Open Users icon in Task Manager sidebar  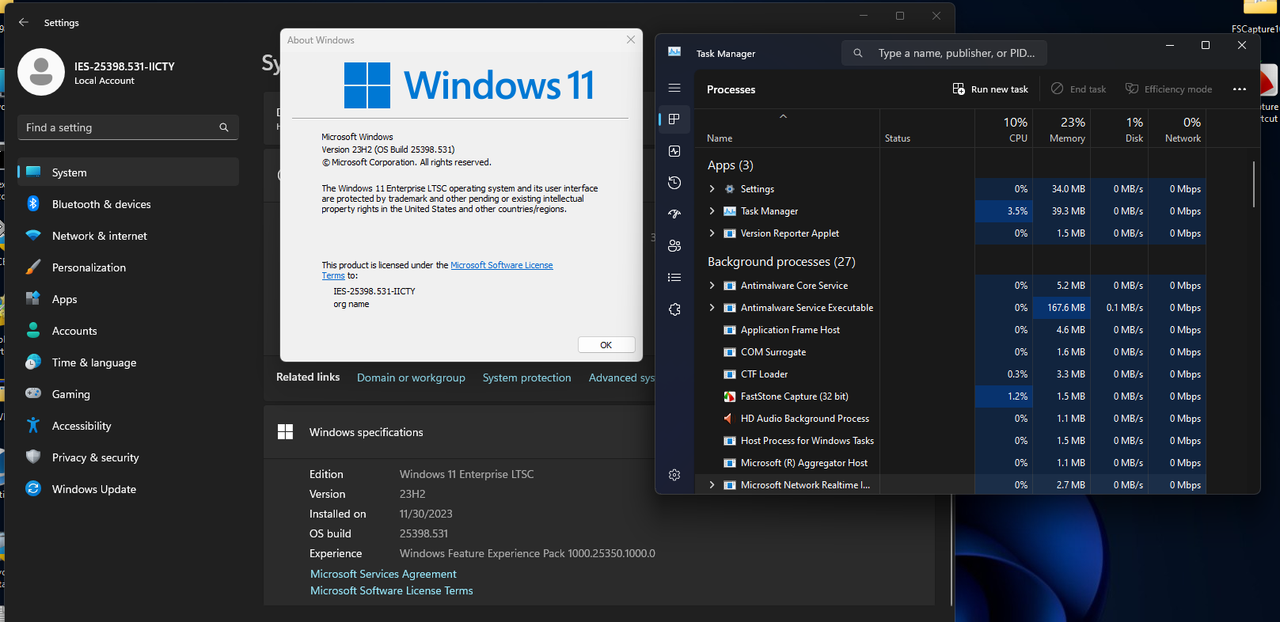[x=674, y=246]
